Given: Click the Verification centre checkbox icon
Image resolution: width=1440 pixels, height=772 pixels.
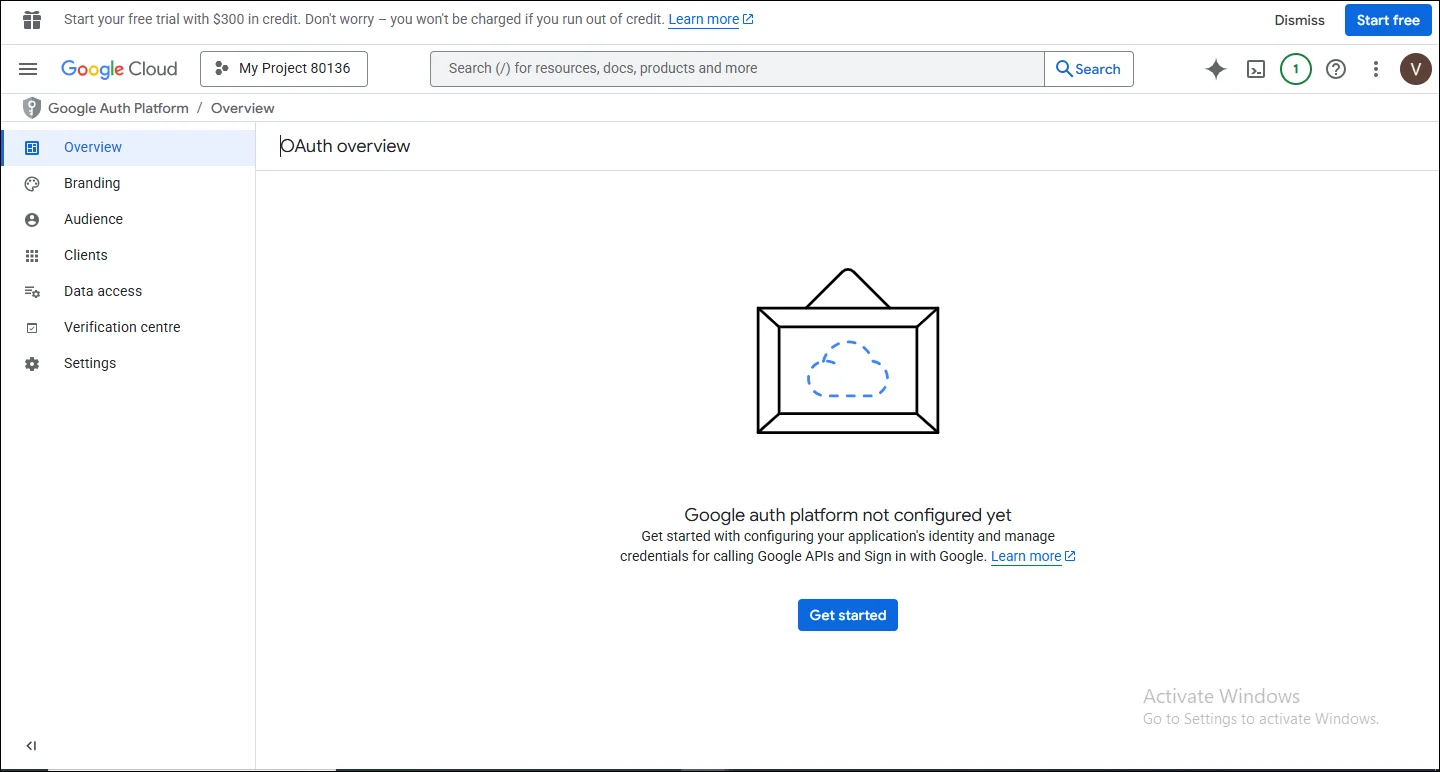Looking at the screenshot, I should pyautogui.click(x=32, y=328).
